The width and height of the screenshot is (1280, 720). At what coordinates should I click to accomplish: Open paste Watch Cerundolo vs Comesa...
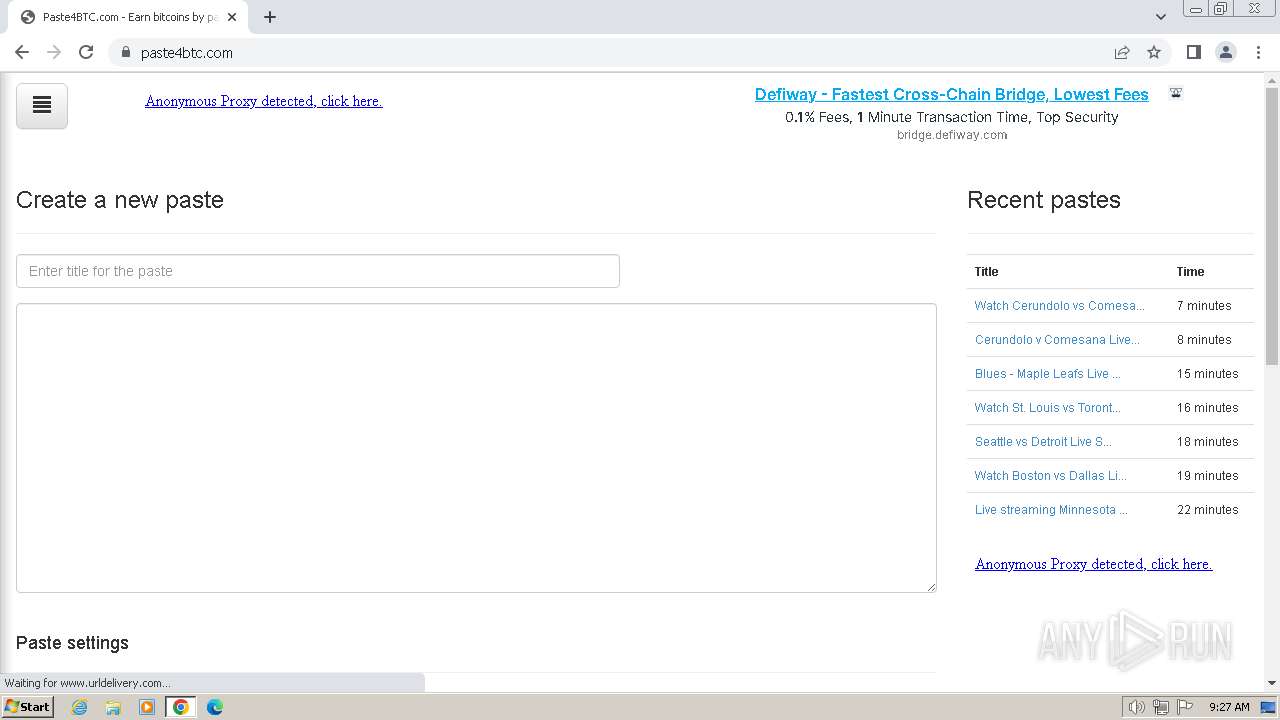pos(1059,306)
